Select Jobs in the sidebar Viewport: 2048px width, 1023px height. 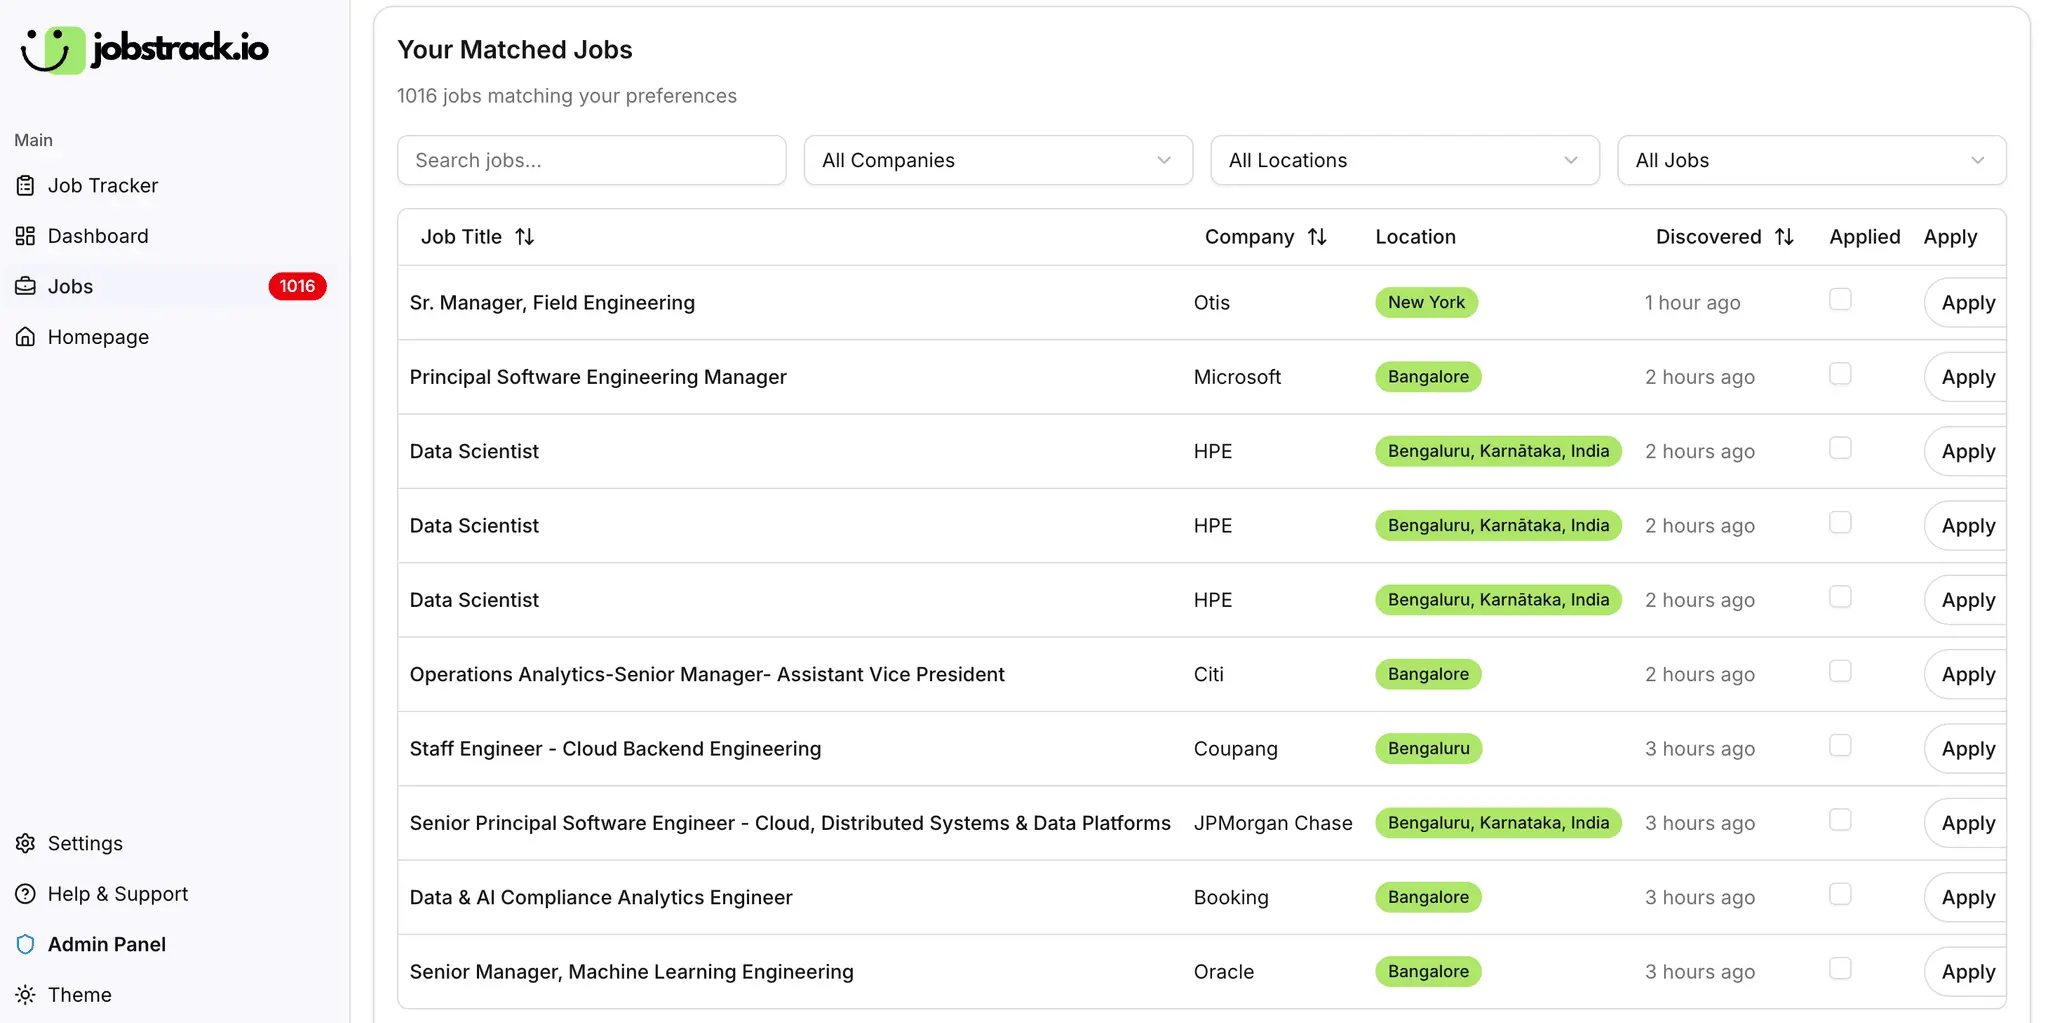coord(170,286)
